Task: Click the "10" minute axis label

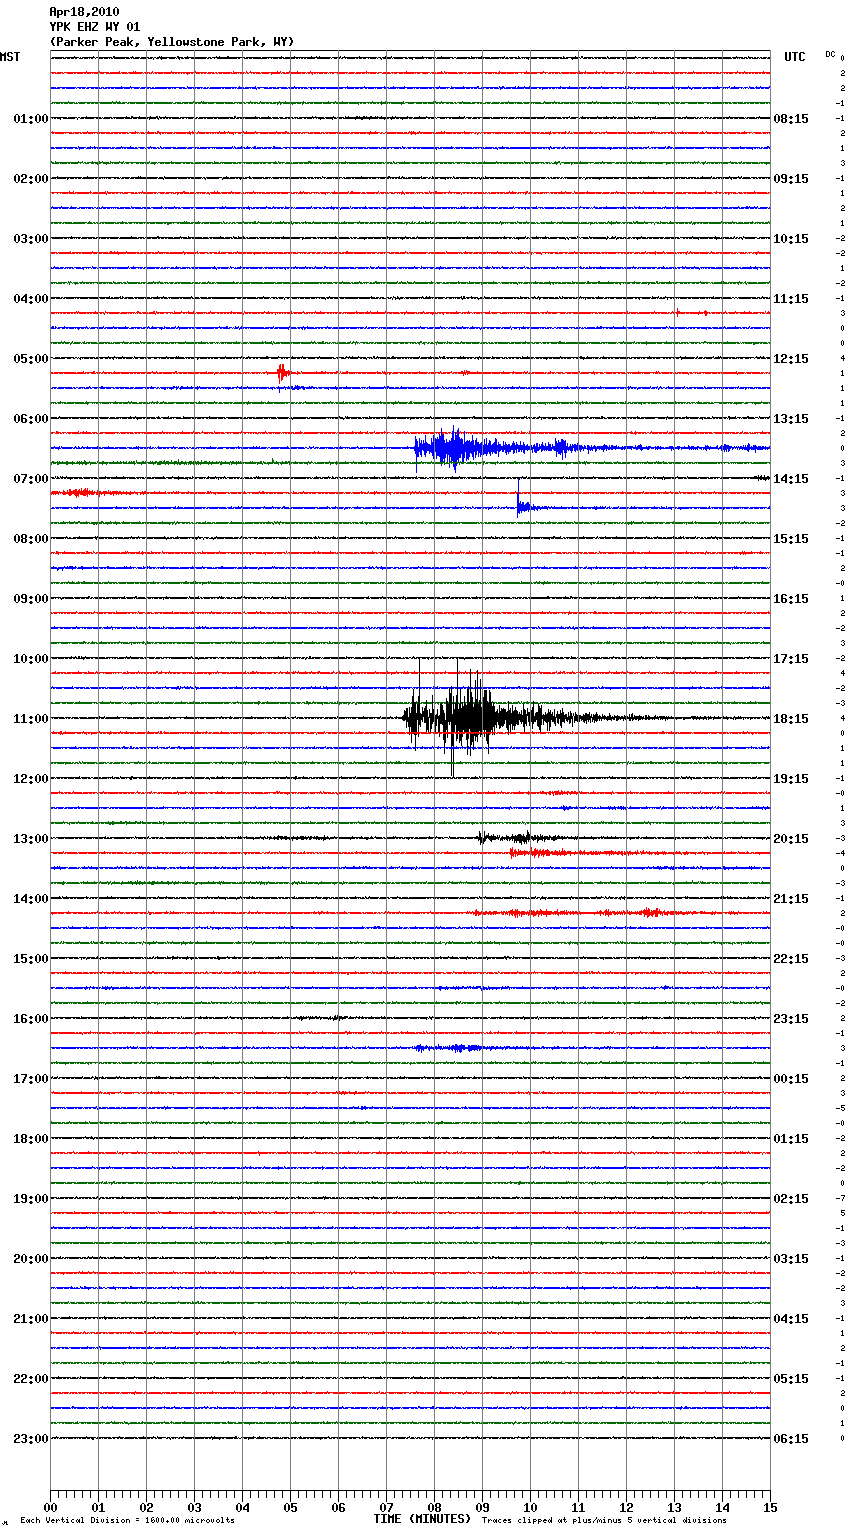Action: coord(530,1507)
